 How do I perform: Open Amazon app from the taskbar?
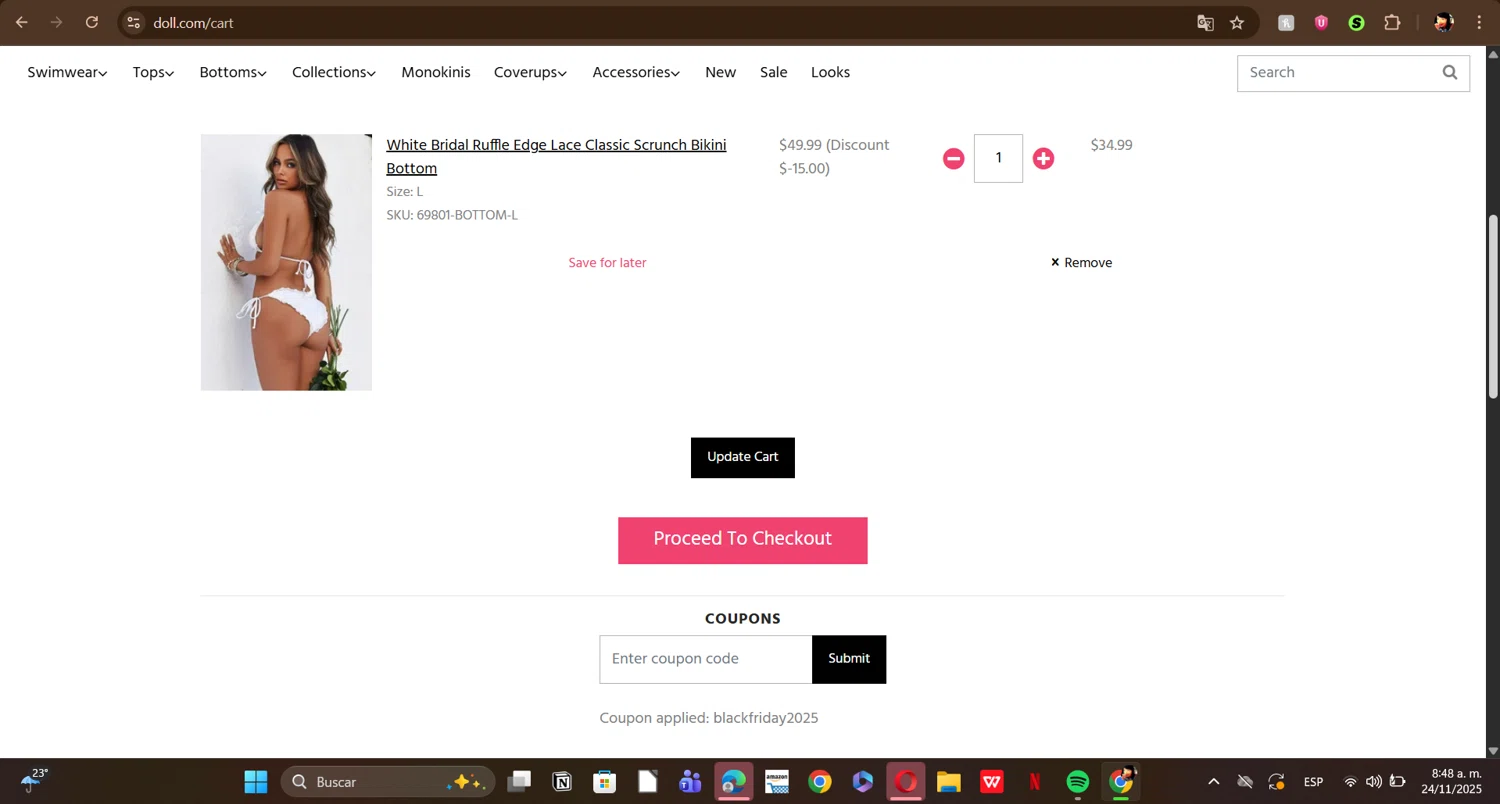point(777,782)
